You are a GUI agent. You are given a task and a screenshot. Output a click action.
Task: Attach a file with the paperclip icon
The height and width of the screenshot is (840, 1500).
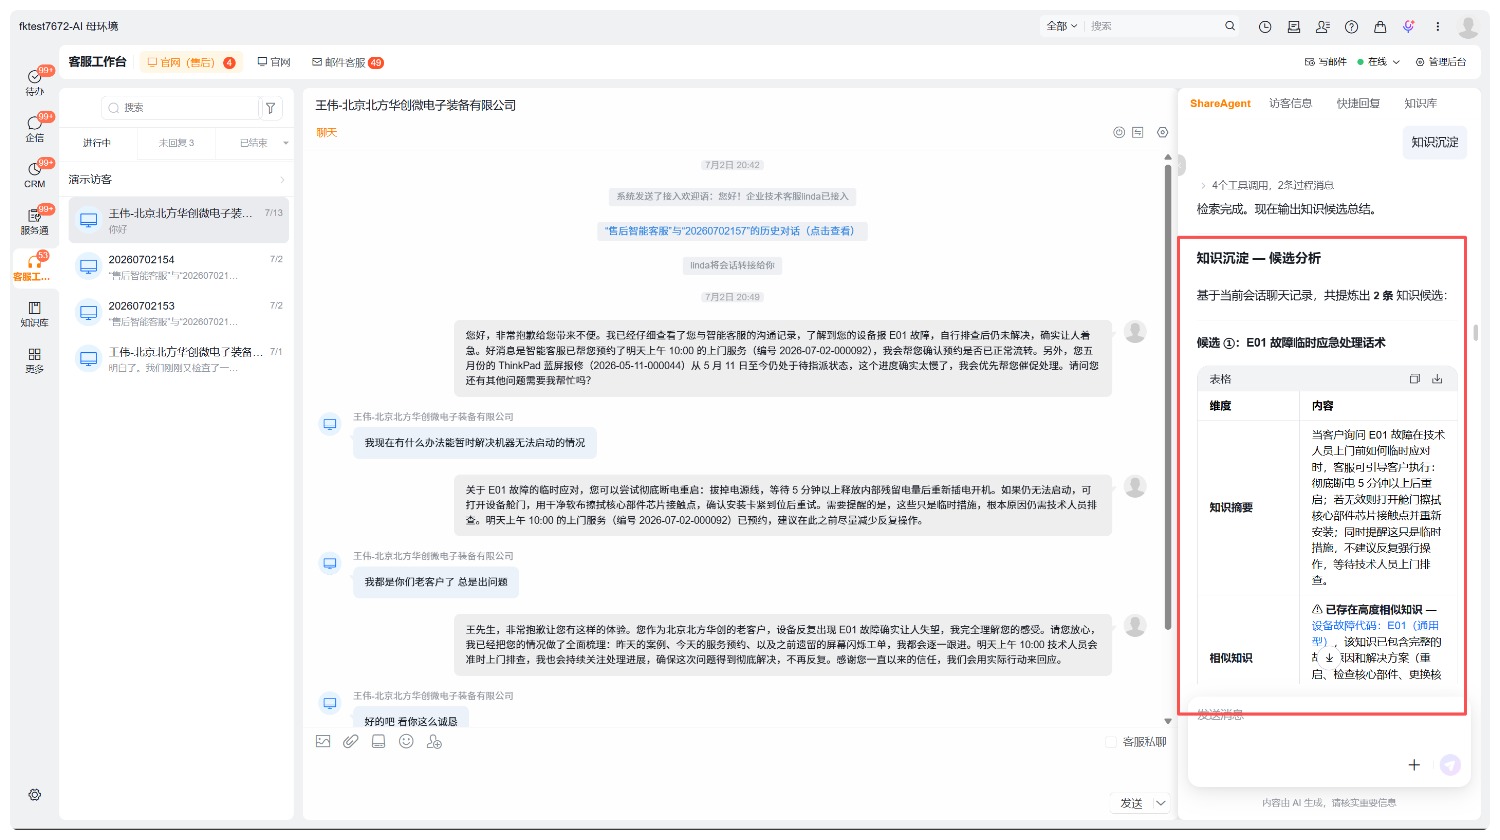350,741
